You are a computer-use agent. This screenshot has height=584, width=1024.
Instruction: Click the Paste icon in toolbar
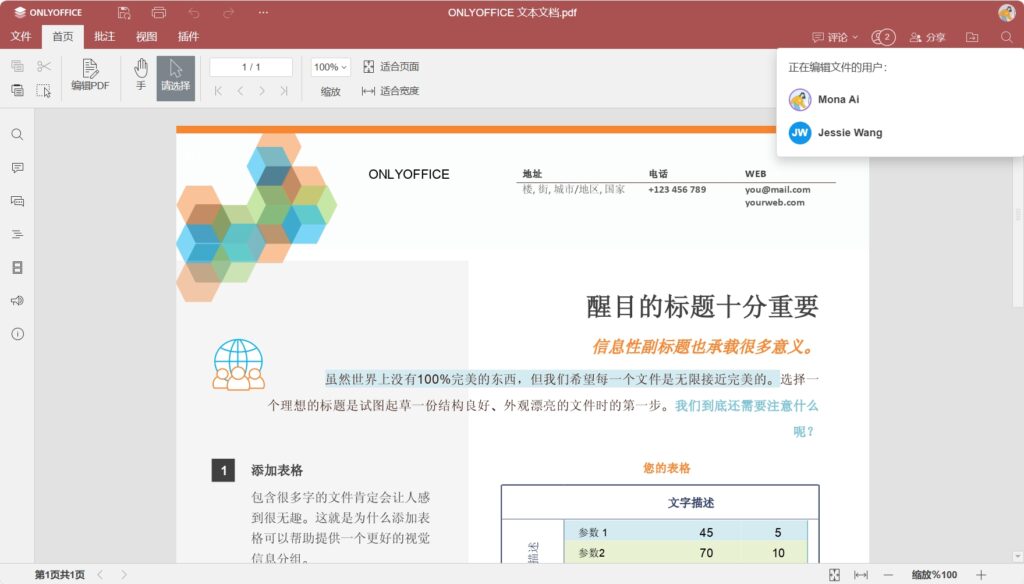click(18, 91)
